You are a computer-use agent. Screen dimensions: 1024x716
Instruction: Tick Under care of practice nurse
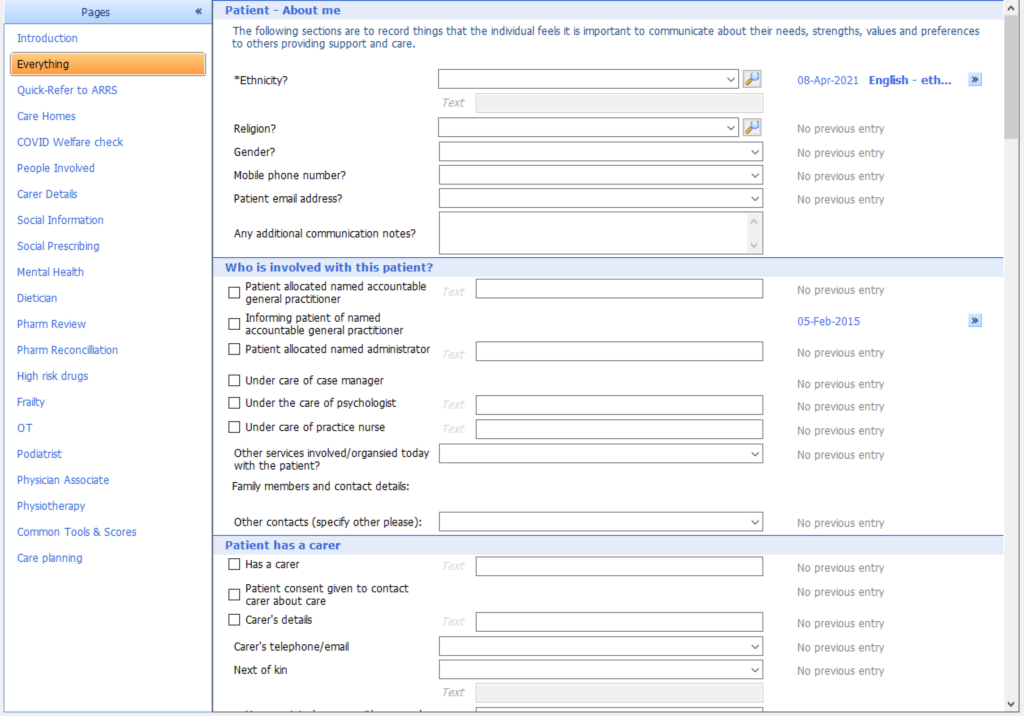(x=234, y=427)
